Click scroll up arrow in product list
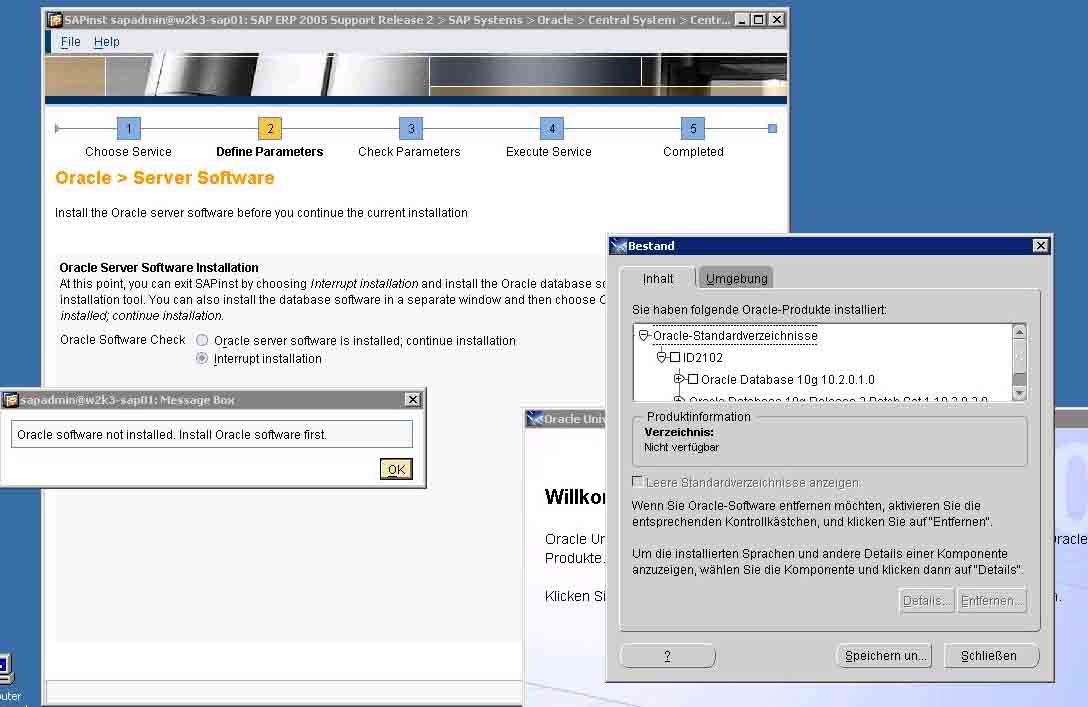The image size is (1088, 707). 1019,332
